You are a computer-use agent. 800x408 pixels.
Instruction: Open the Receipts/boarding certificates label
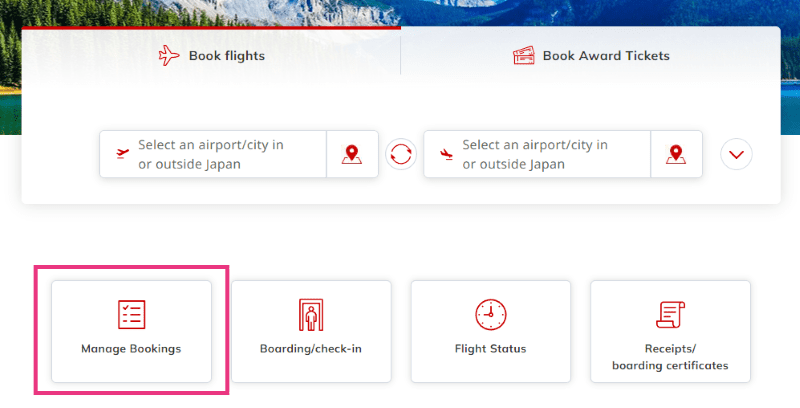[670, 357]
